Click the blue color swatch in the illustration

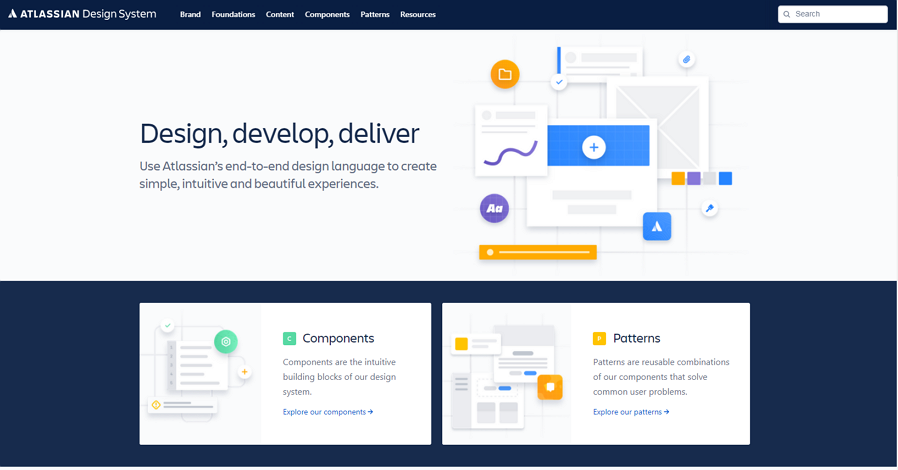tap(725, 179)
